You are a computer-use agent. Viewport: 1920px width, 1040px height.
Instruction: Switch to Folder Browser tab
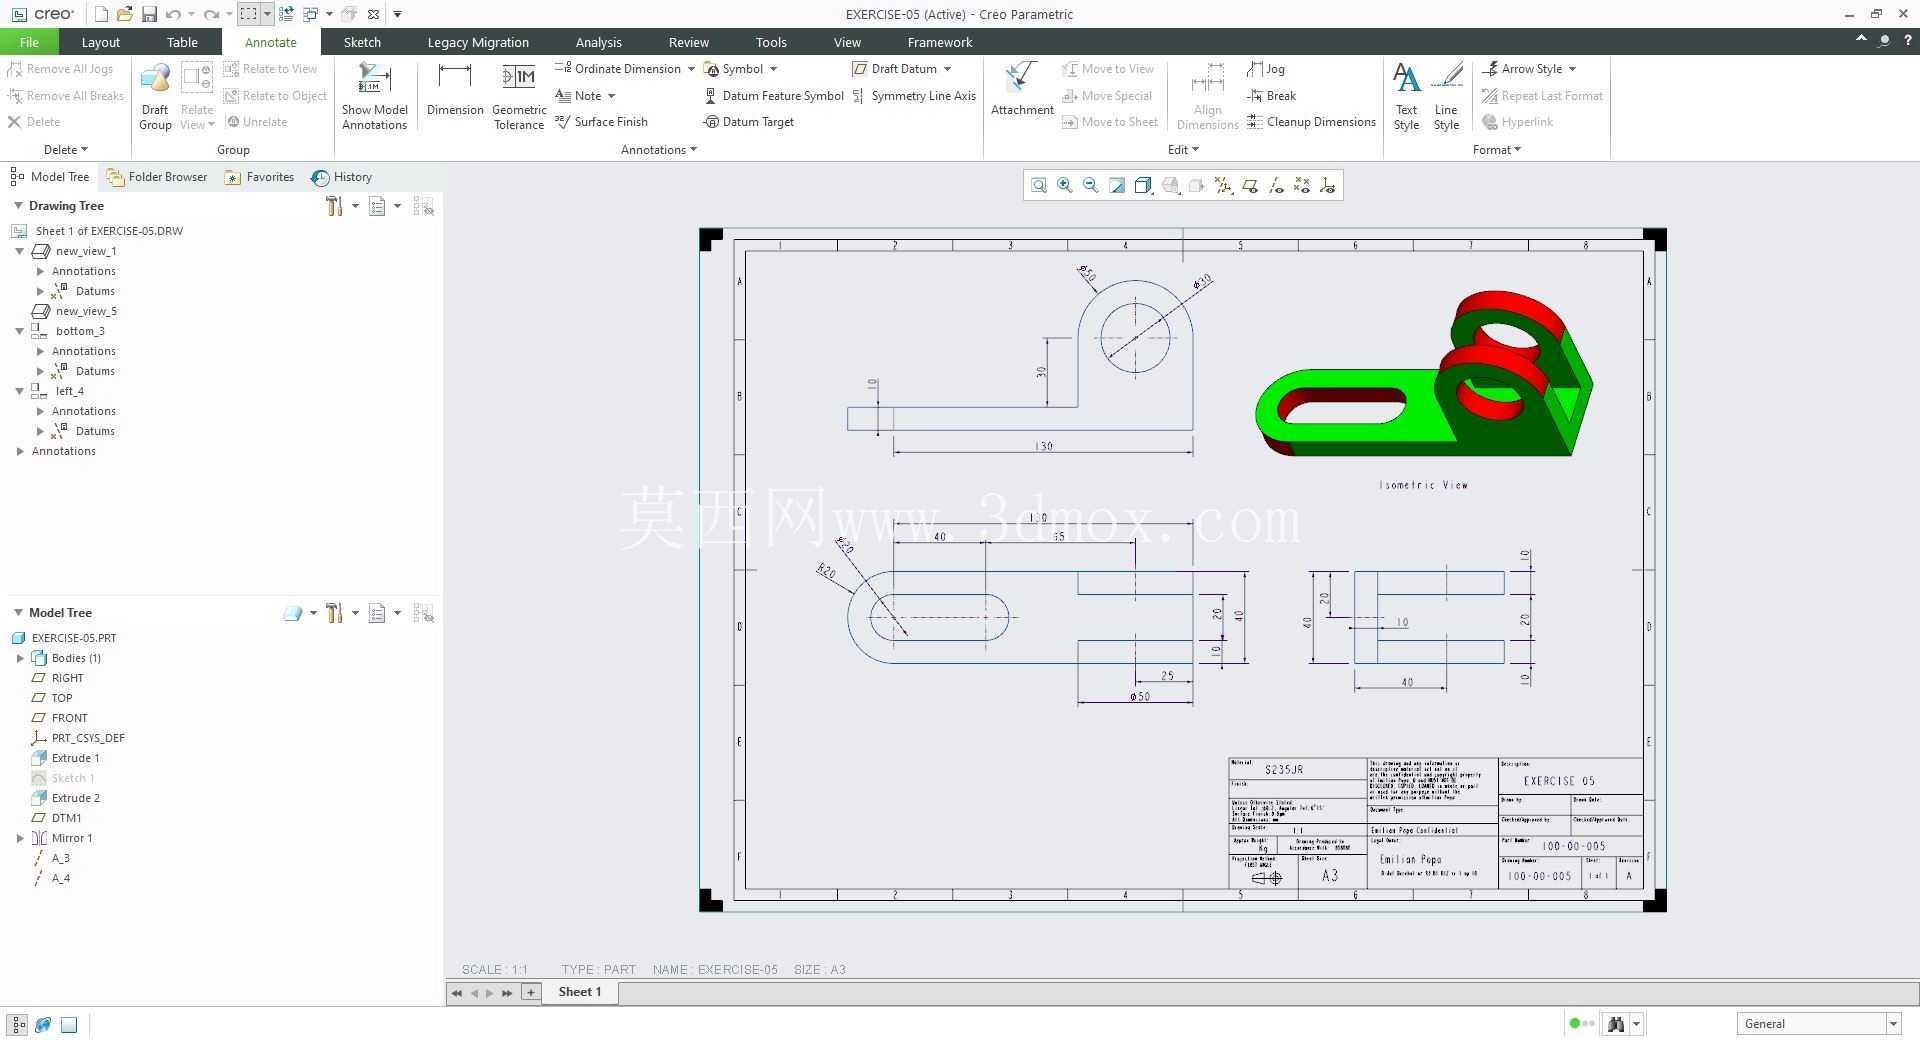tap(157, 177)
